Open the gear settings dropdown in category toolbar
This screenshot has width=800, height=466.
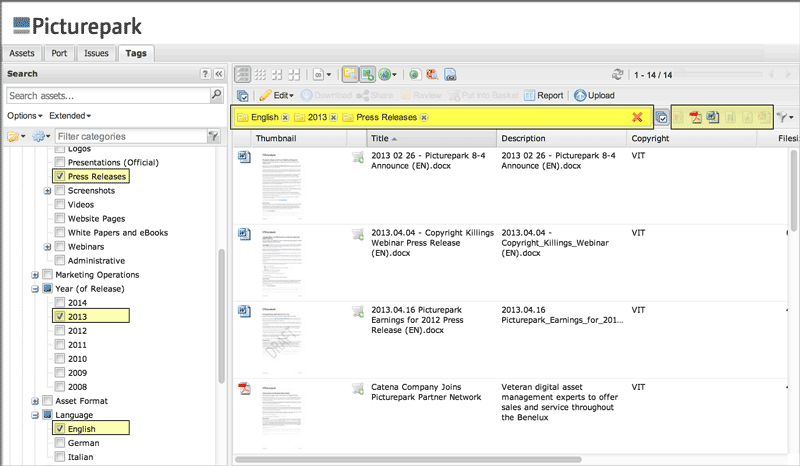(x=41, y=136)
